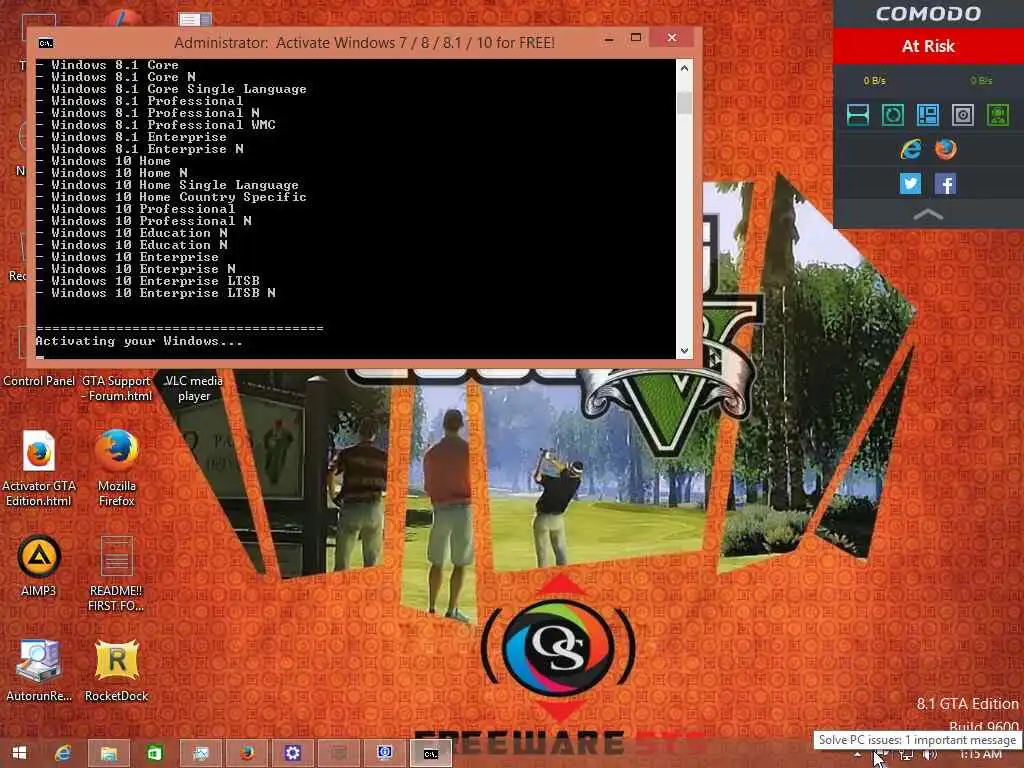Viewport: 1024px width, 768px height.
Task: Open Internet Explorer from the taskbar
Action: click(x=63, y=754)
